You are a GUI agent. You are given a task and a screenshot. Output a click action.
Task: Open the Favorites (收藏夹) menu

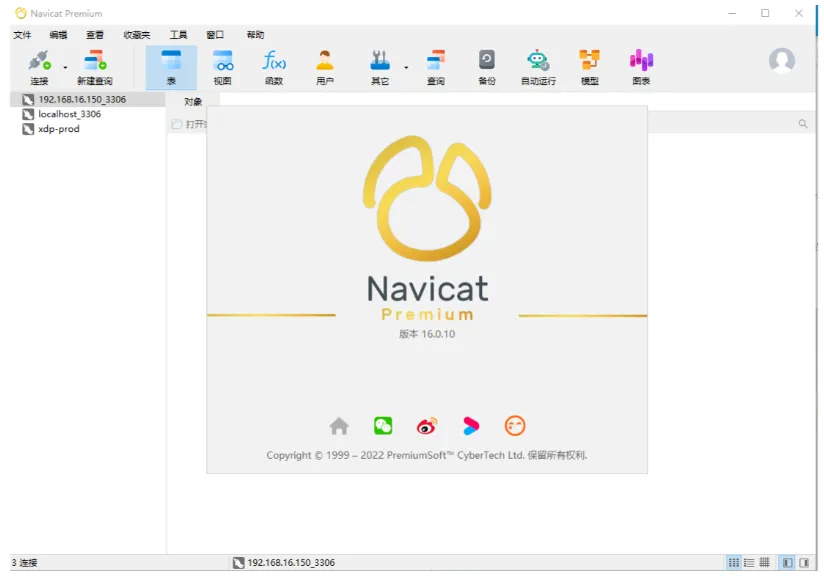tap(137, 35)
